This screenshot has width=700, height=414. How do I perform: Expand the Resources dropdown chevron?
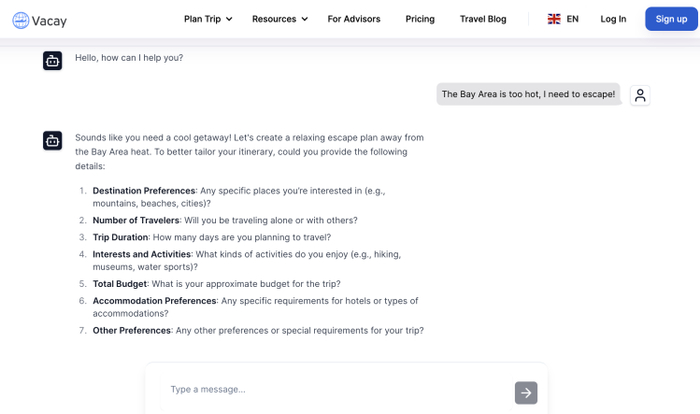pos(304,19)
